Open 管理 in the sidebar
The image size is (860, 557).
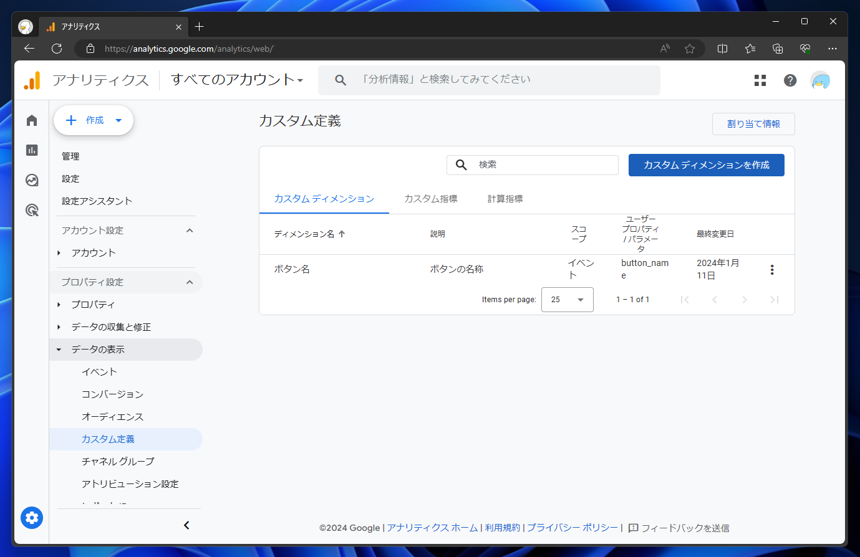click(70, 156)
